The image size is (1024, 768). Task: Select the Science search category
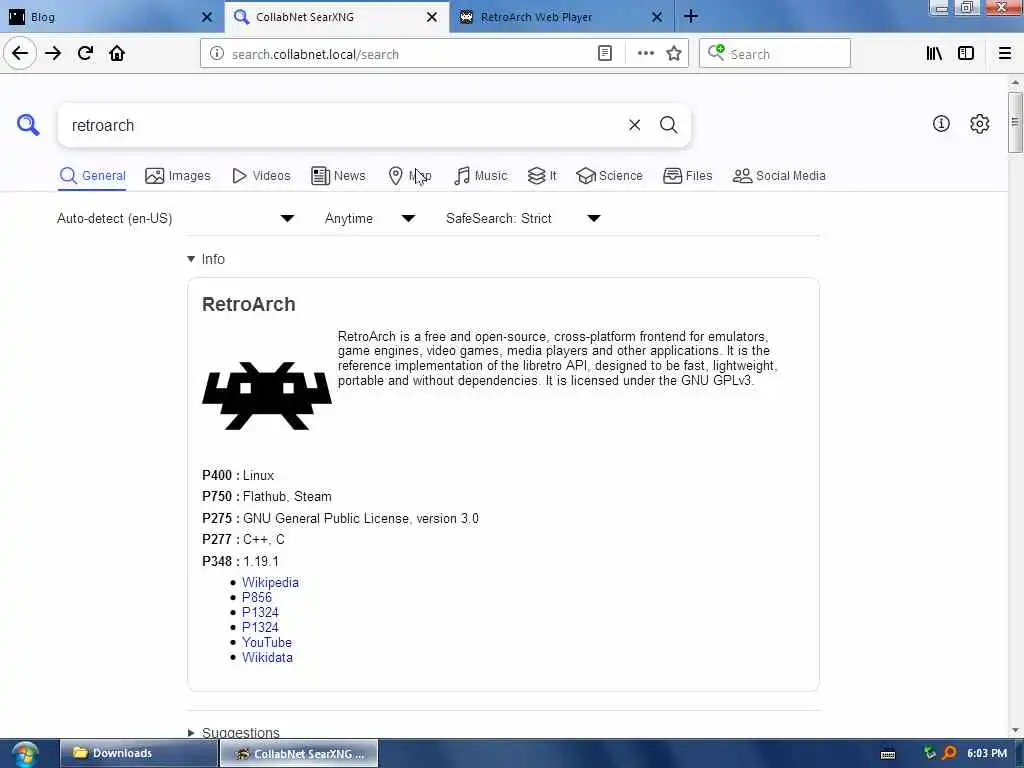(609, 176)
